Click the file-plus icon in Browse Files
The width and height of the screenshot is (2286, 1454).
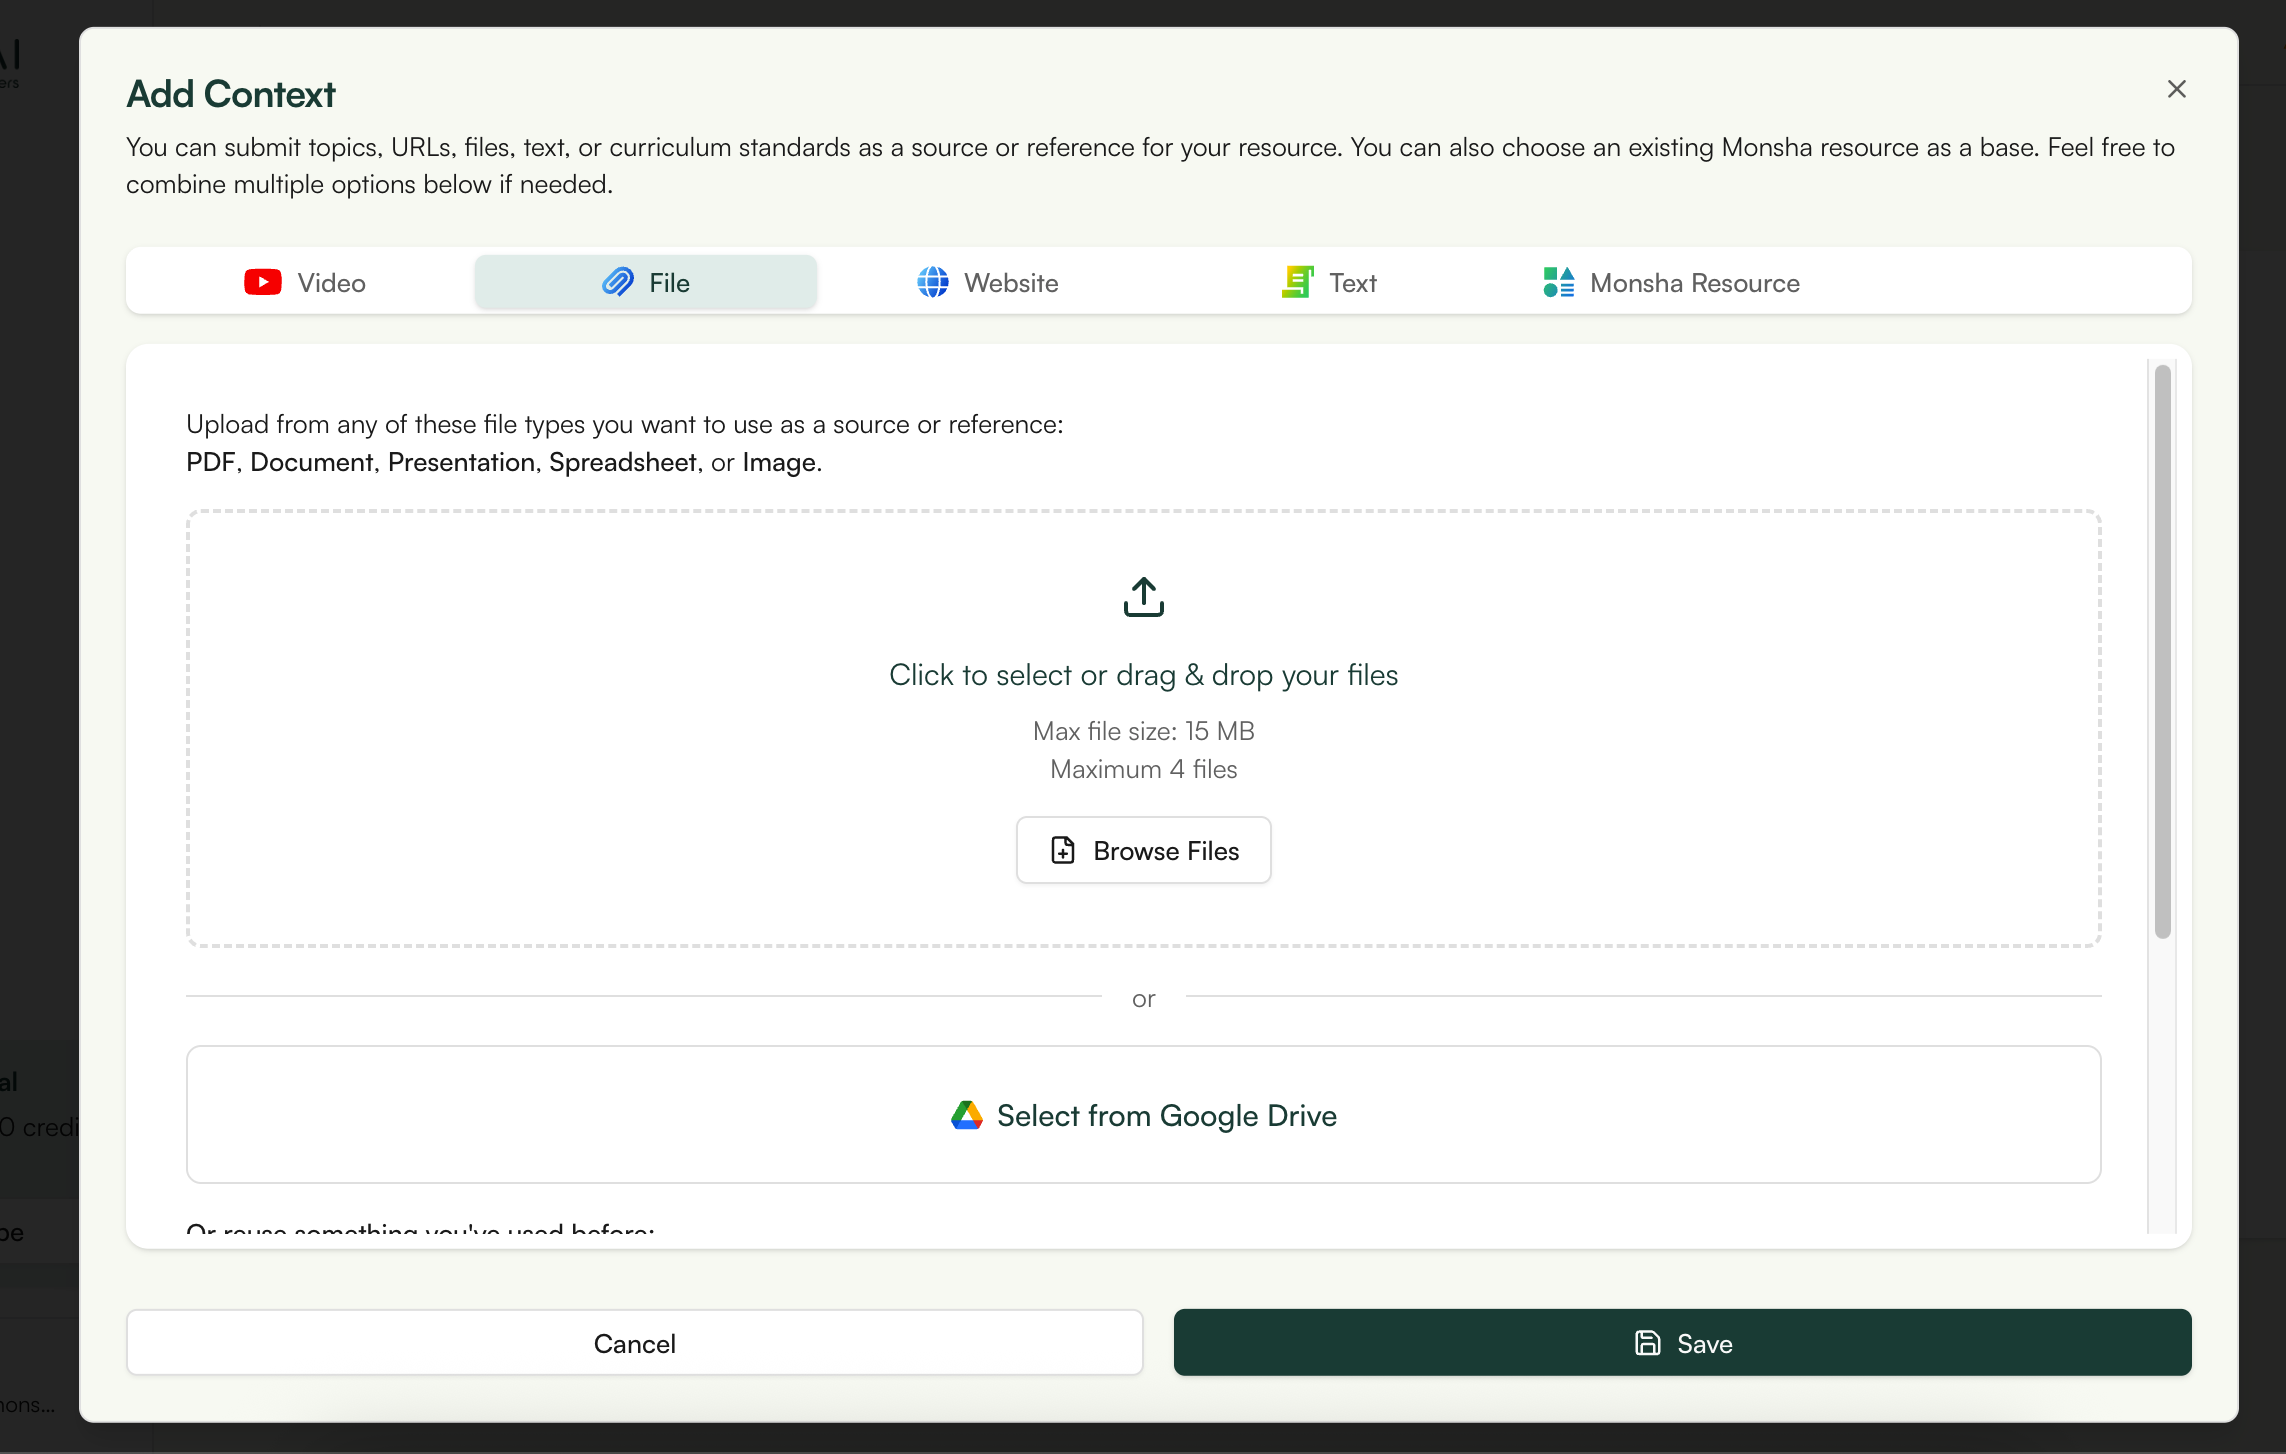[x=1063, y=851]
